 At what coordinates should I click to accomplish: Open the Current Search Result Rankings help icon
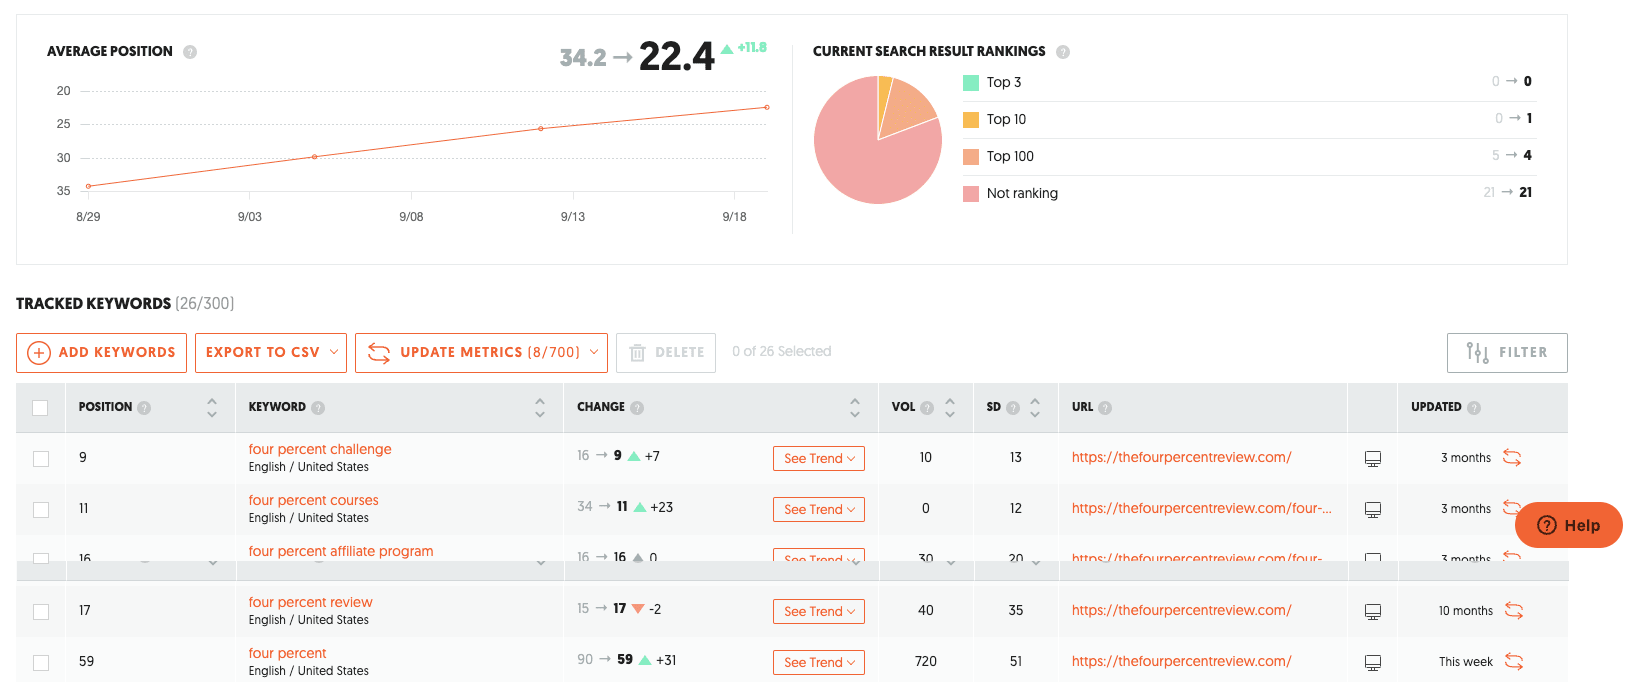1063,52
